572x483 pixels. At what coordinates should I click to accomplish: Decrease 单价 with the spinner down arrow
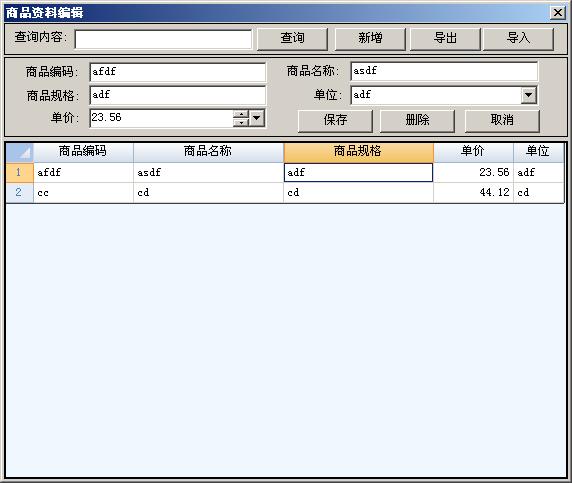click(x=241, y=122)
